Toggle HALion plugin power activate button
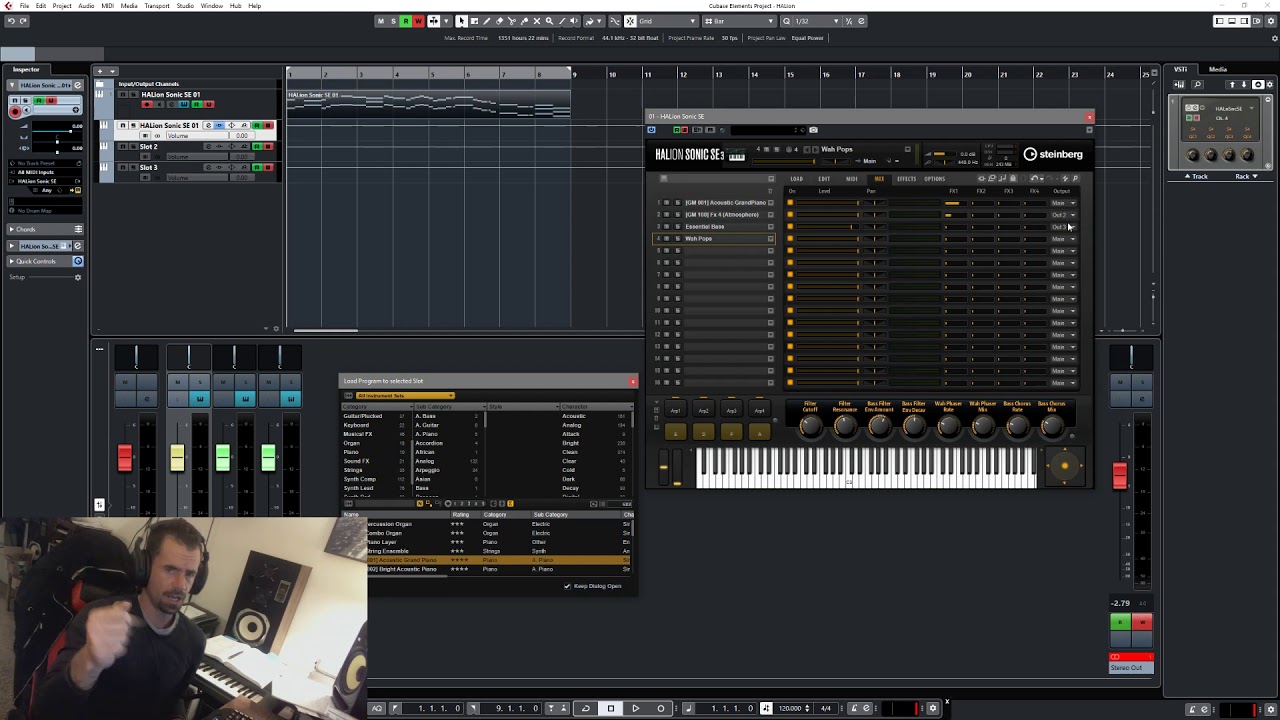 pyautogui.click(x=651, y=130)
